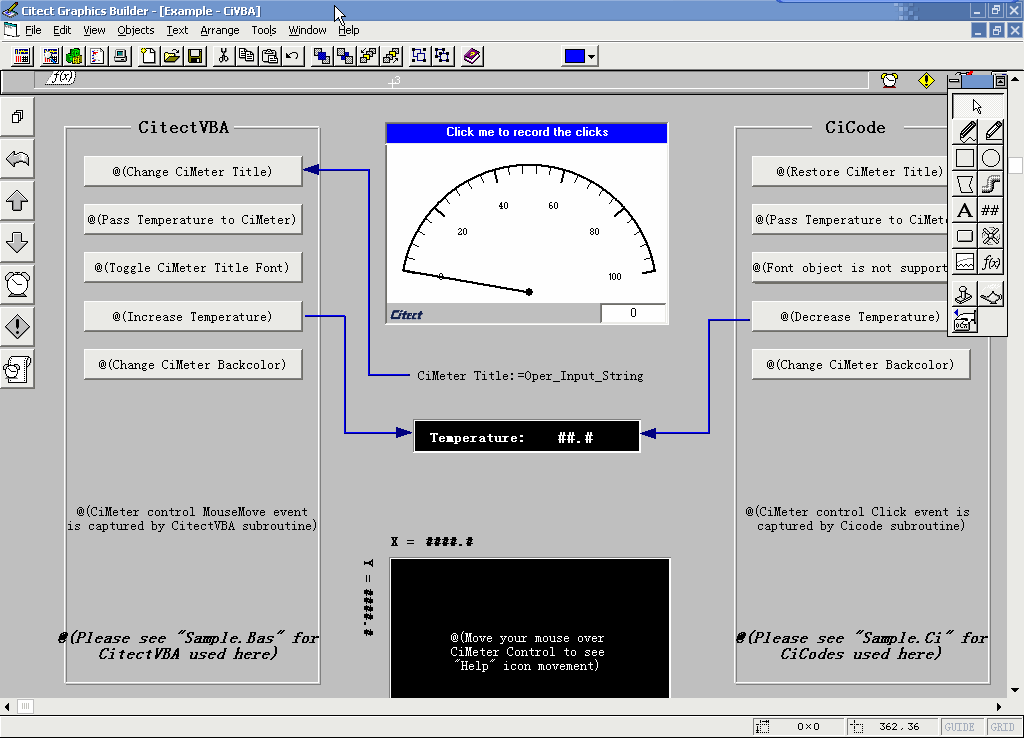This screenshot has width=1024, height=738.
Task: Click the Paste clipboard icon
Action: pos(269,56)
